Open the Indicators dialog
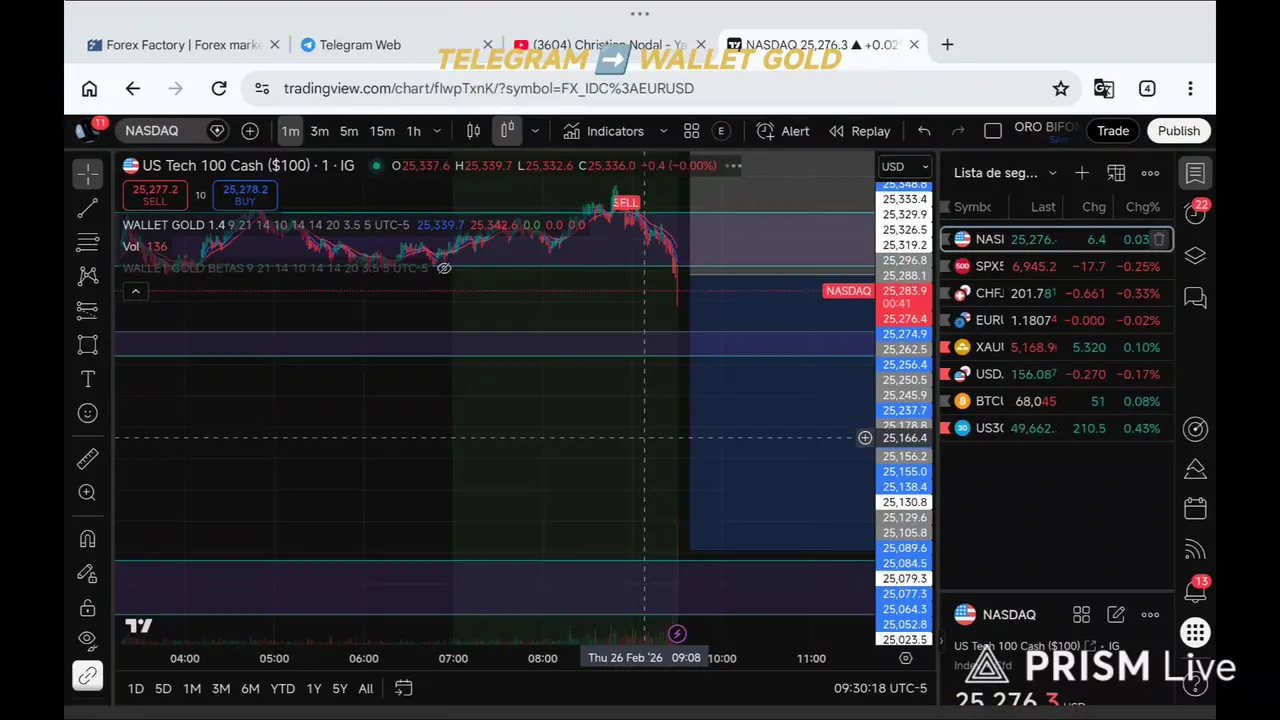This screenshot has width=1280, height=720. (603, 131)
